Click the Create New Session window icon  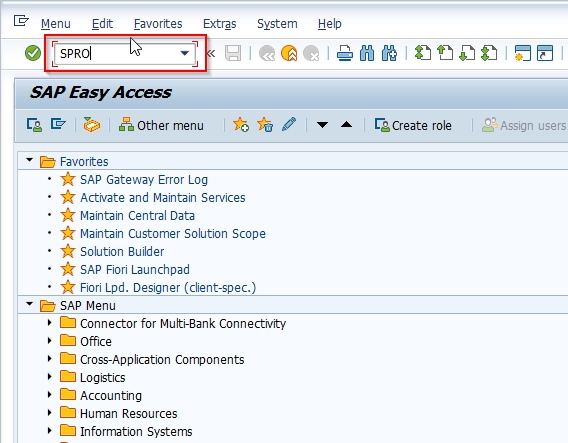[522, 53]
